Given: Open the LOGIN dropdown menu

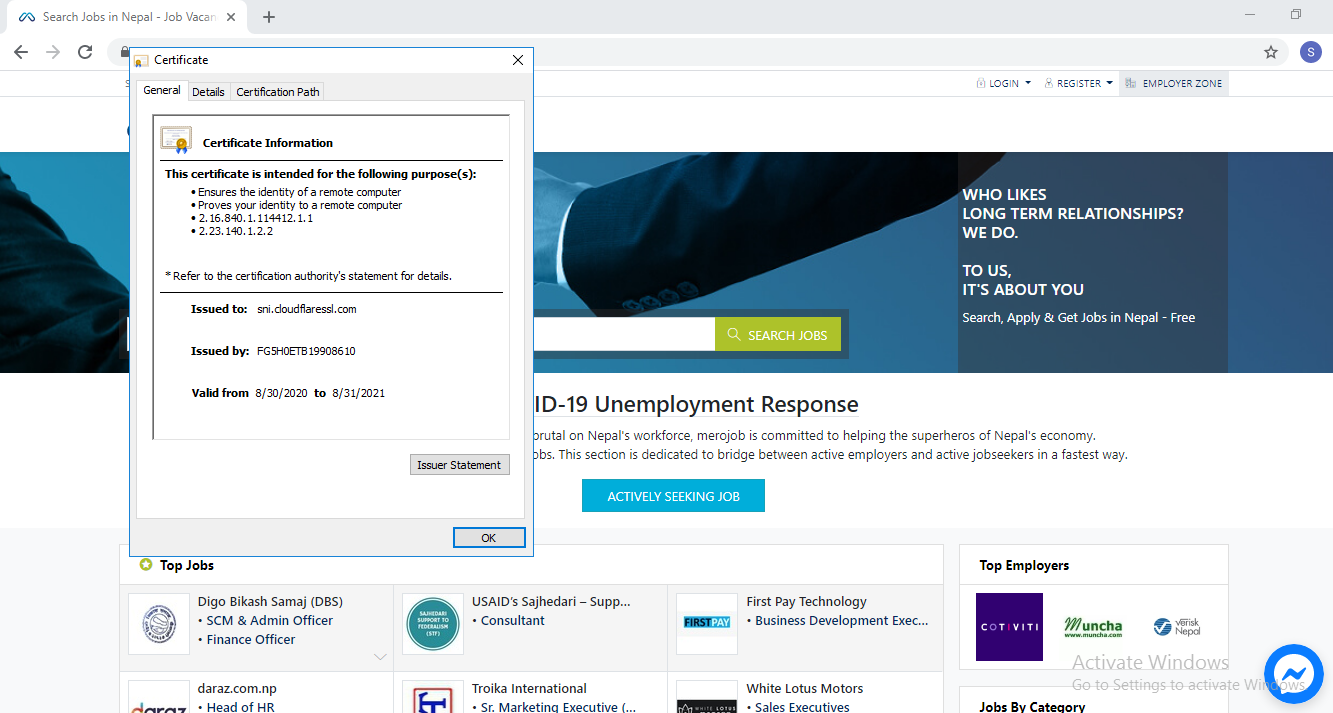Looking at the screenshot, I should tap(1003, 83).
